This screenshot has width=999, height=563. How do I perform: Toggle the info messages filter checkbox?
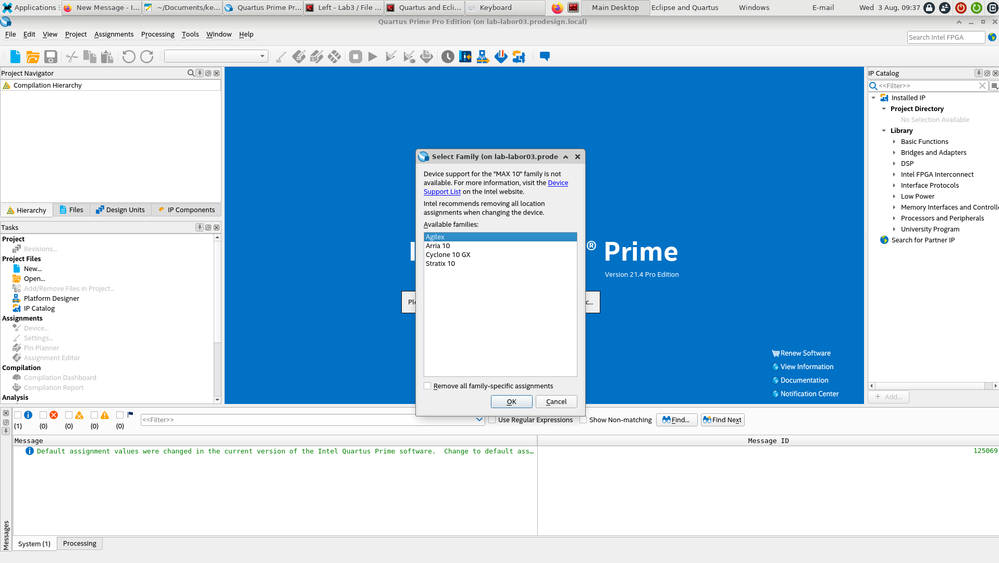18,415
